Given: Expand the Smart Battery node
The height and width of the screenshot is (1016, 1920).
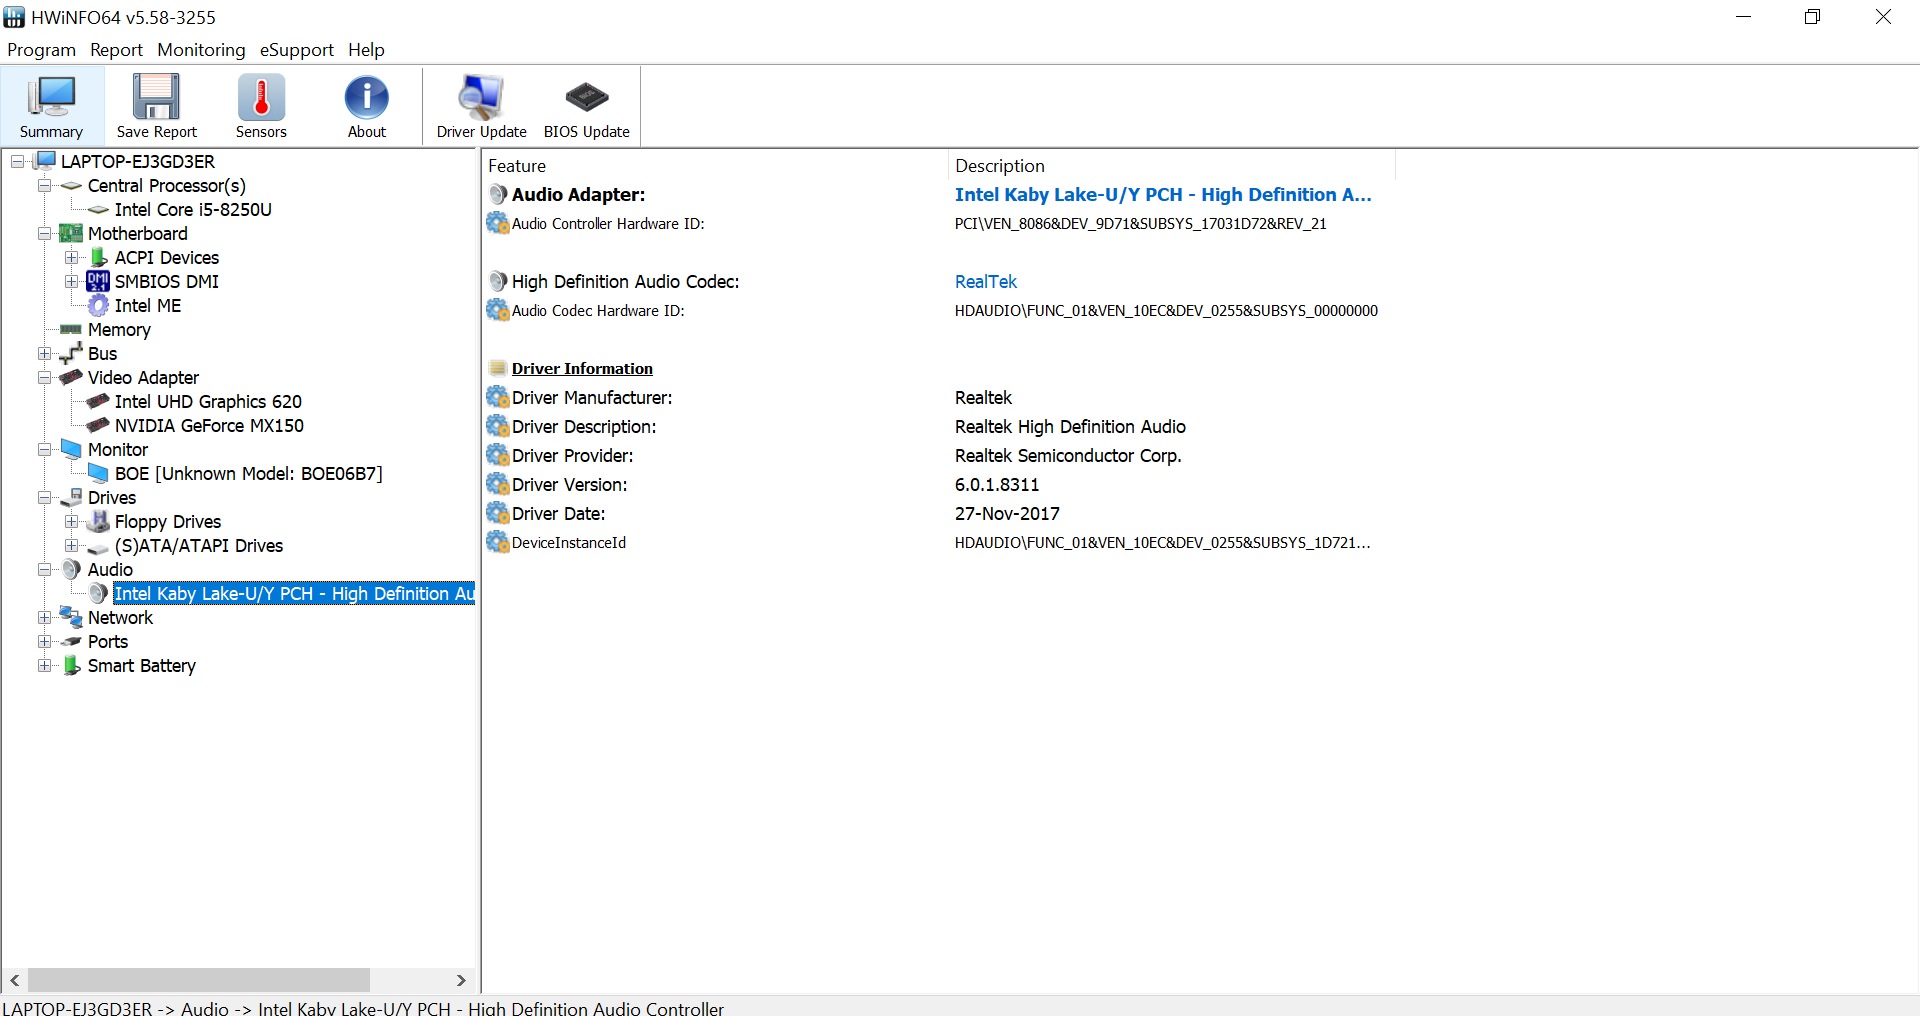Looking at the screenshot, I should point(44,665).
